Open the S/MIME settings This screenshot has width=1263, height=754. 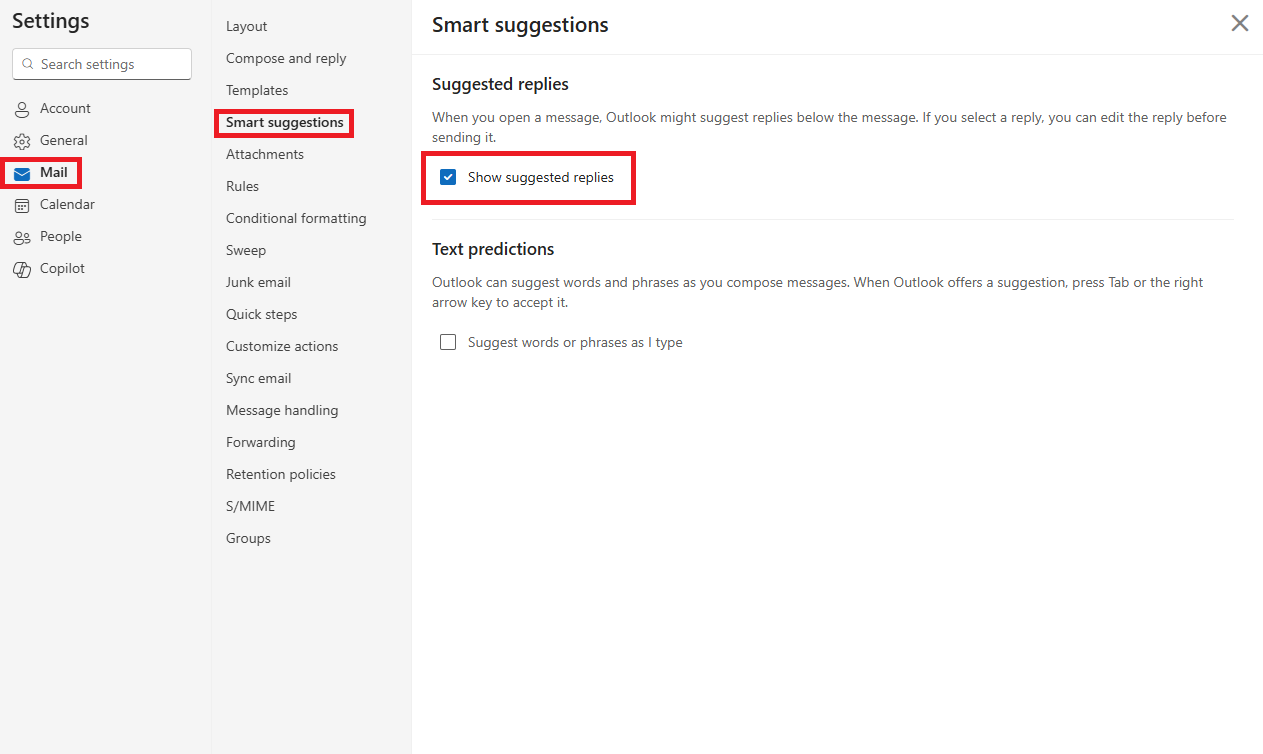click(250, 506)
